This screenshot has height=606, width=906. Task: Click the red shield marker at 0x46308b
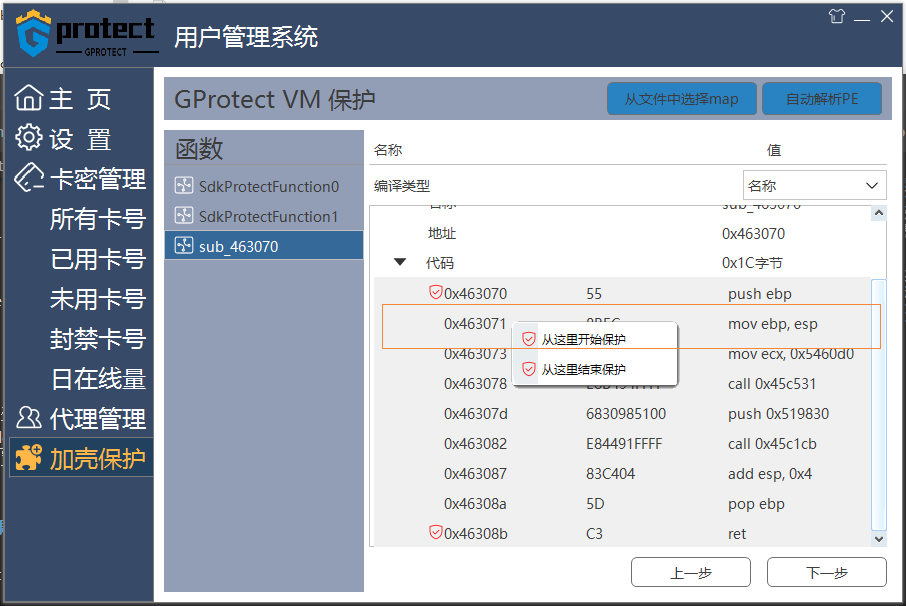(x=436, y=532)
